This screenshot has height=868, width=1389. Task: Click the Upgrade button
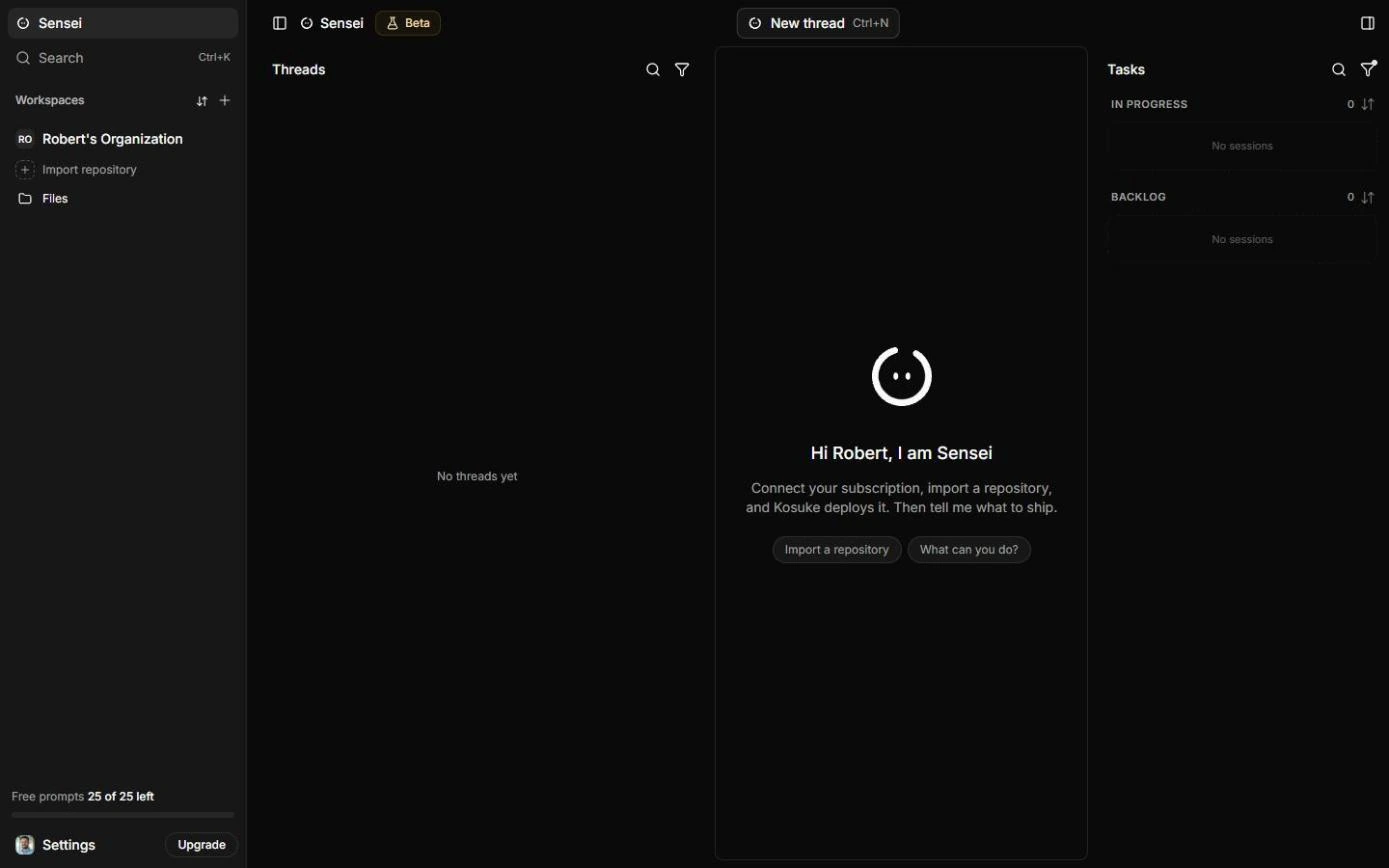point(201,845)
